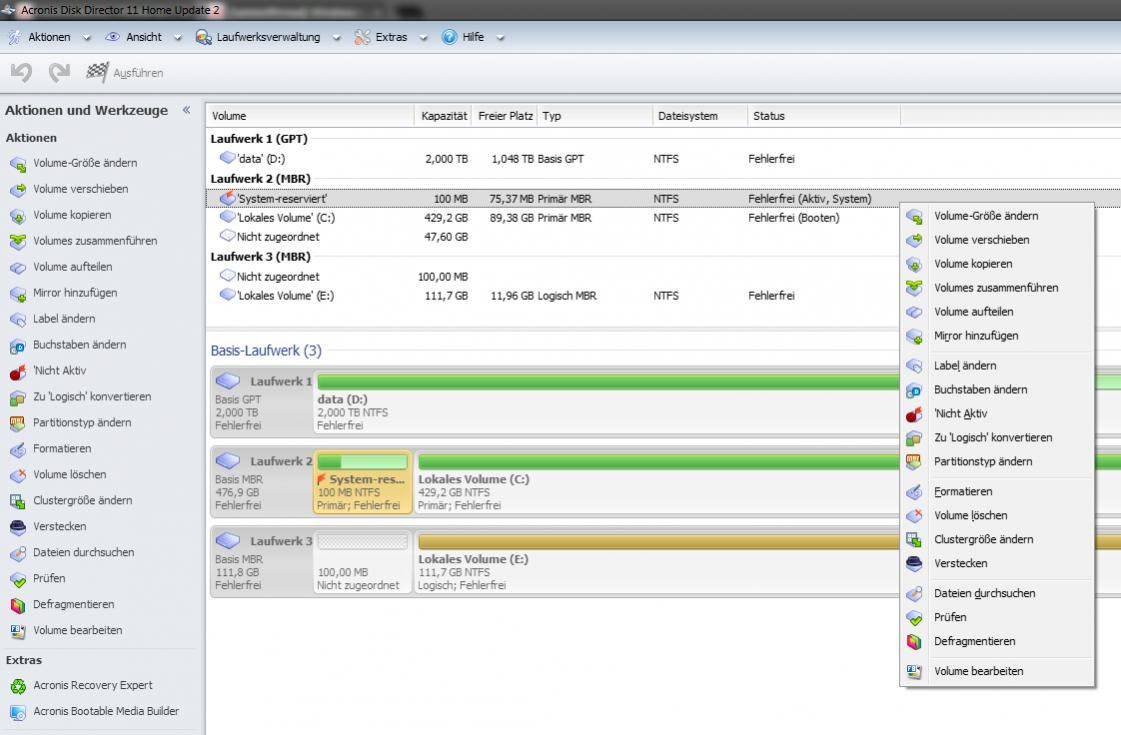
Task: Click System-res... partition block on Laufwerk 2
Action: point(362,483)
